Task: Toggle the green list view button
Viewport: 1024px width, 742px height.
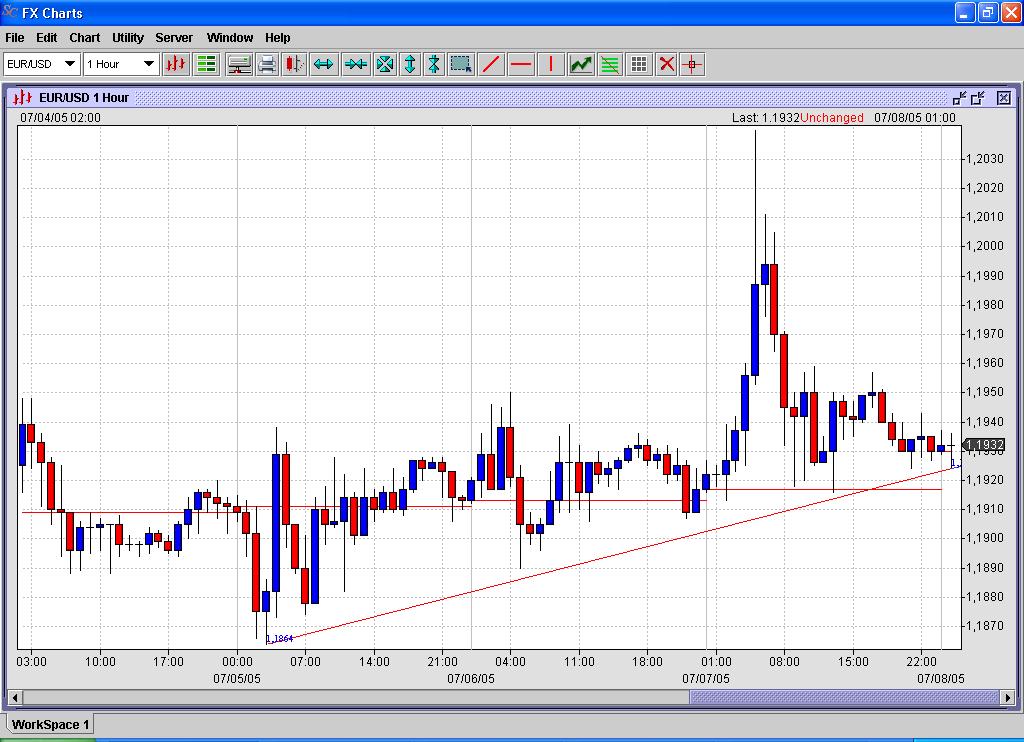Action: point(206,64)
